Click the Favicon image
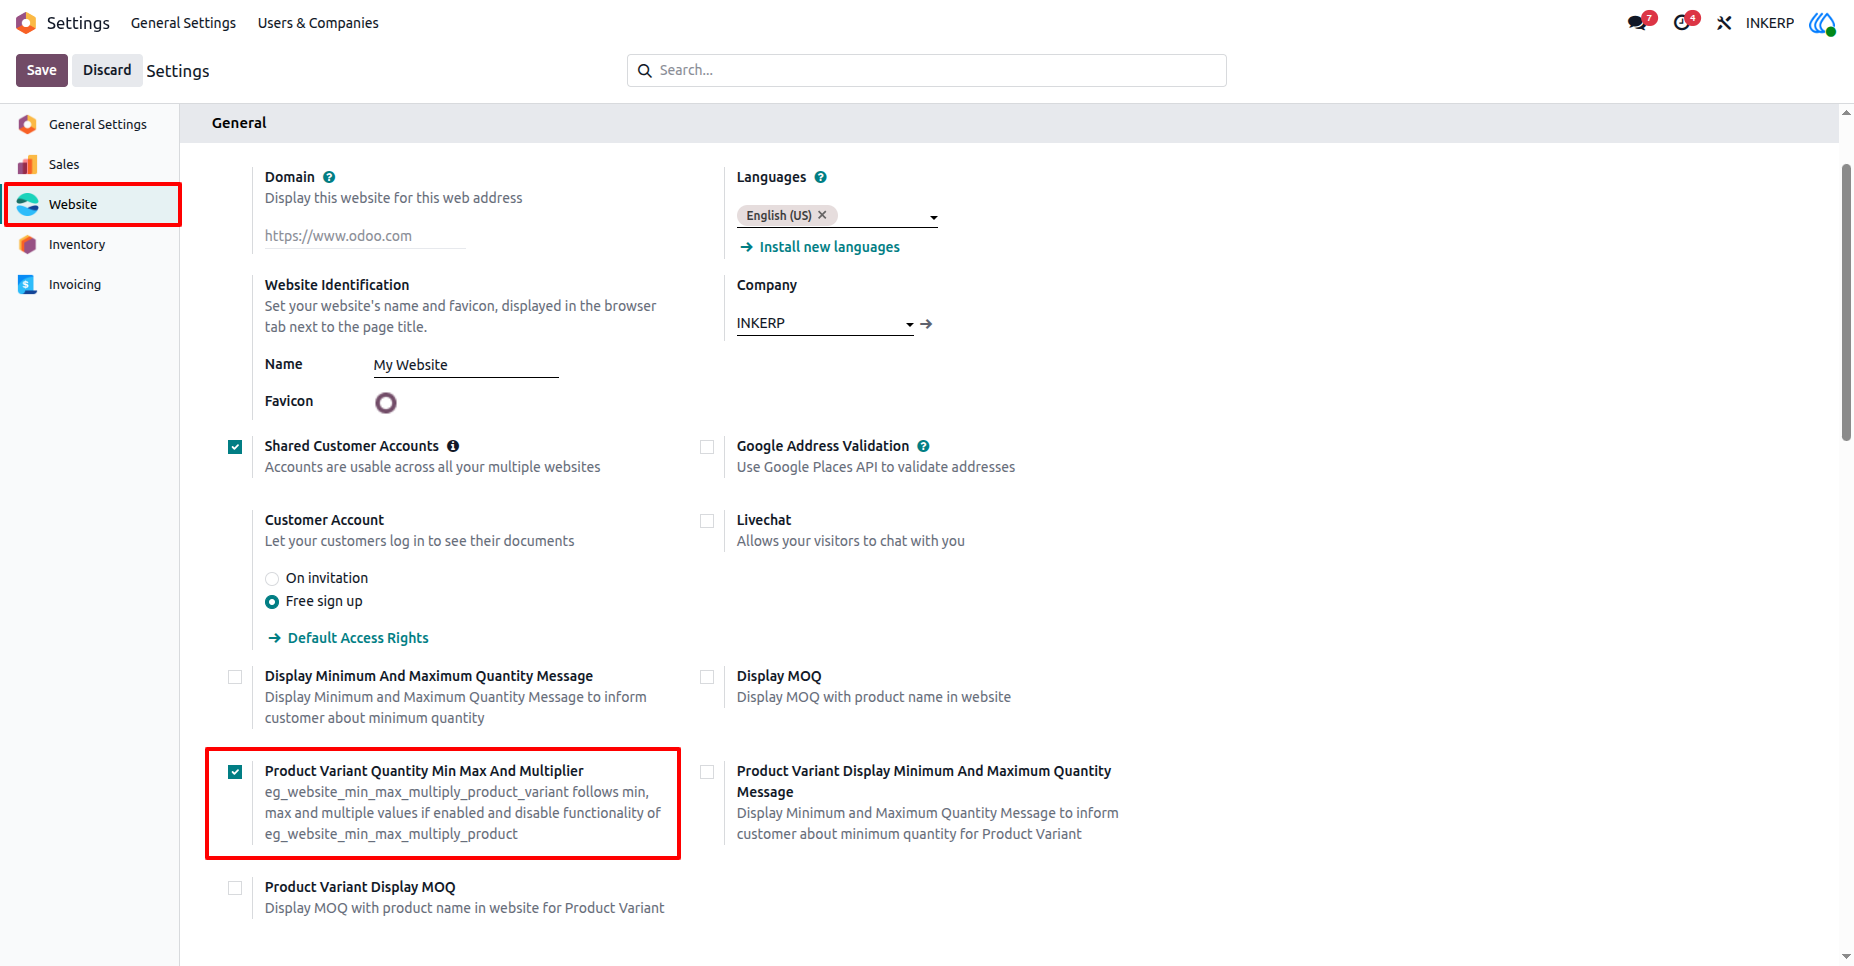The image size is (1854, 966). pos(386,403)
